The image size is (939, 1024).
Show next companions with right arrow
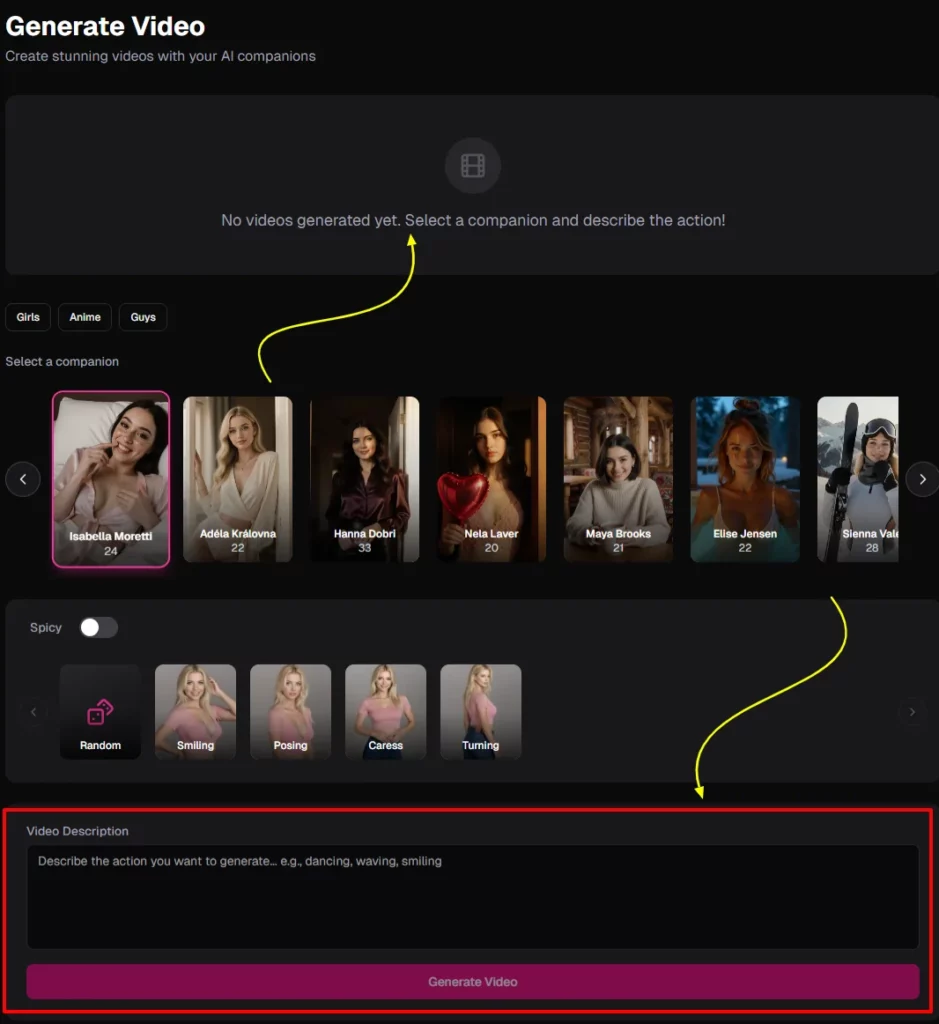[x=922, y=479]
